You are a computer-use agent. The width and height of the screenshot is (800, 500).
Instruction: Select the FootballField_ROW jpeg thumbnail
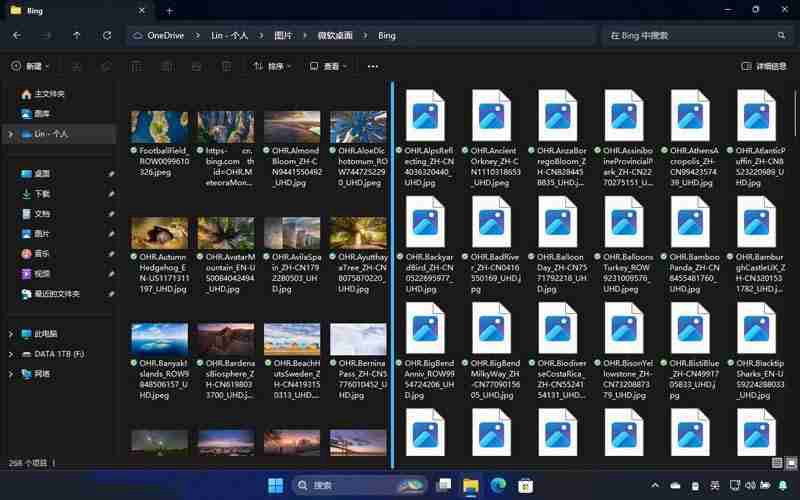160,128
